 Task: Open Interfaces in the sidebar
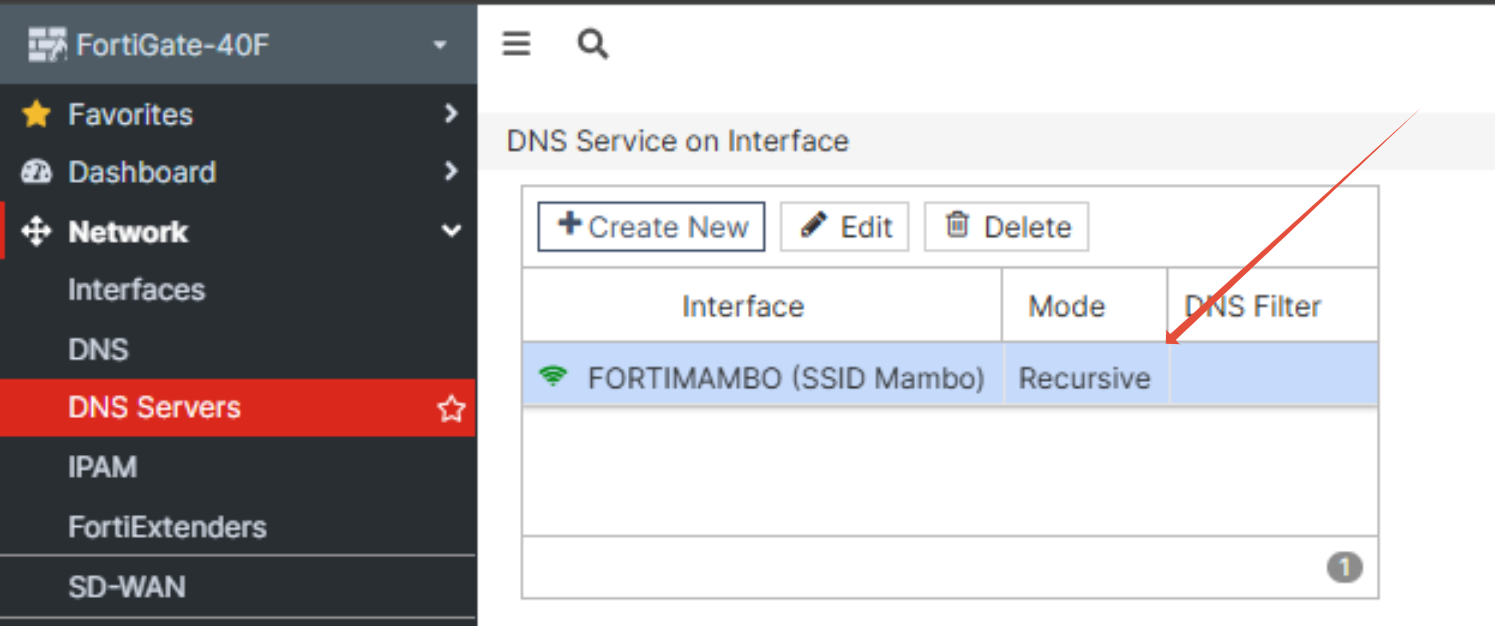pyautogui.click(x=136, y=290)
